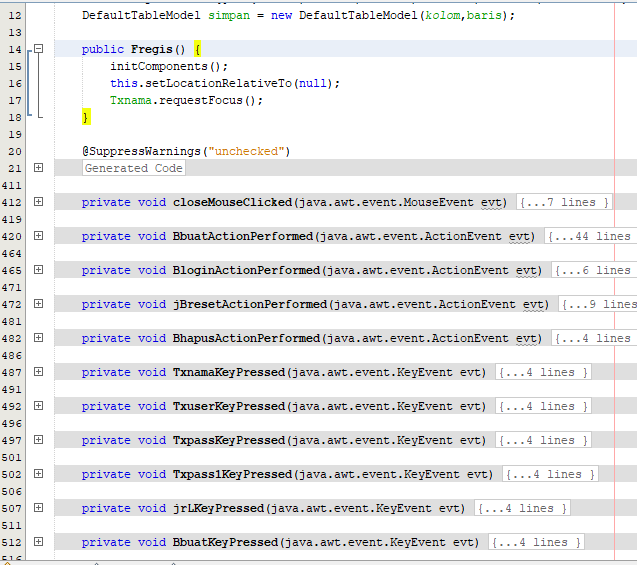Expand TxnamaKeyPressed method fold
The height and width of the screenshot is (565, 637).
[x=39, y=372]
